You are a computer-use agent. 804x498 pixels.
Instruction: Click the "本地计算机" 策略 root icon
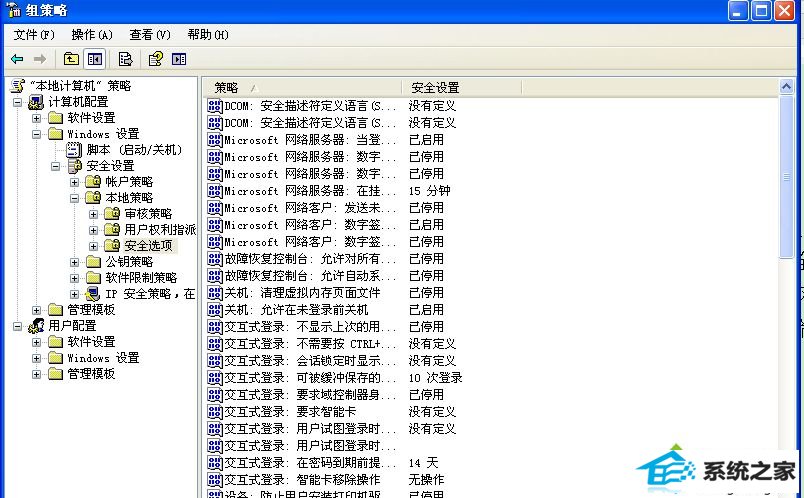point(17,86)
